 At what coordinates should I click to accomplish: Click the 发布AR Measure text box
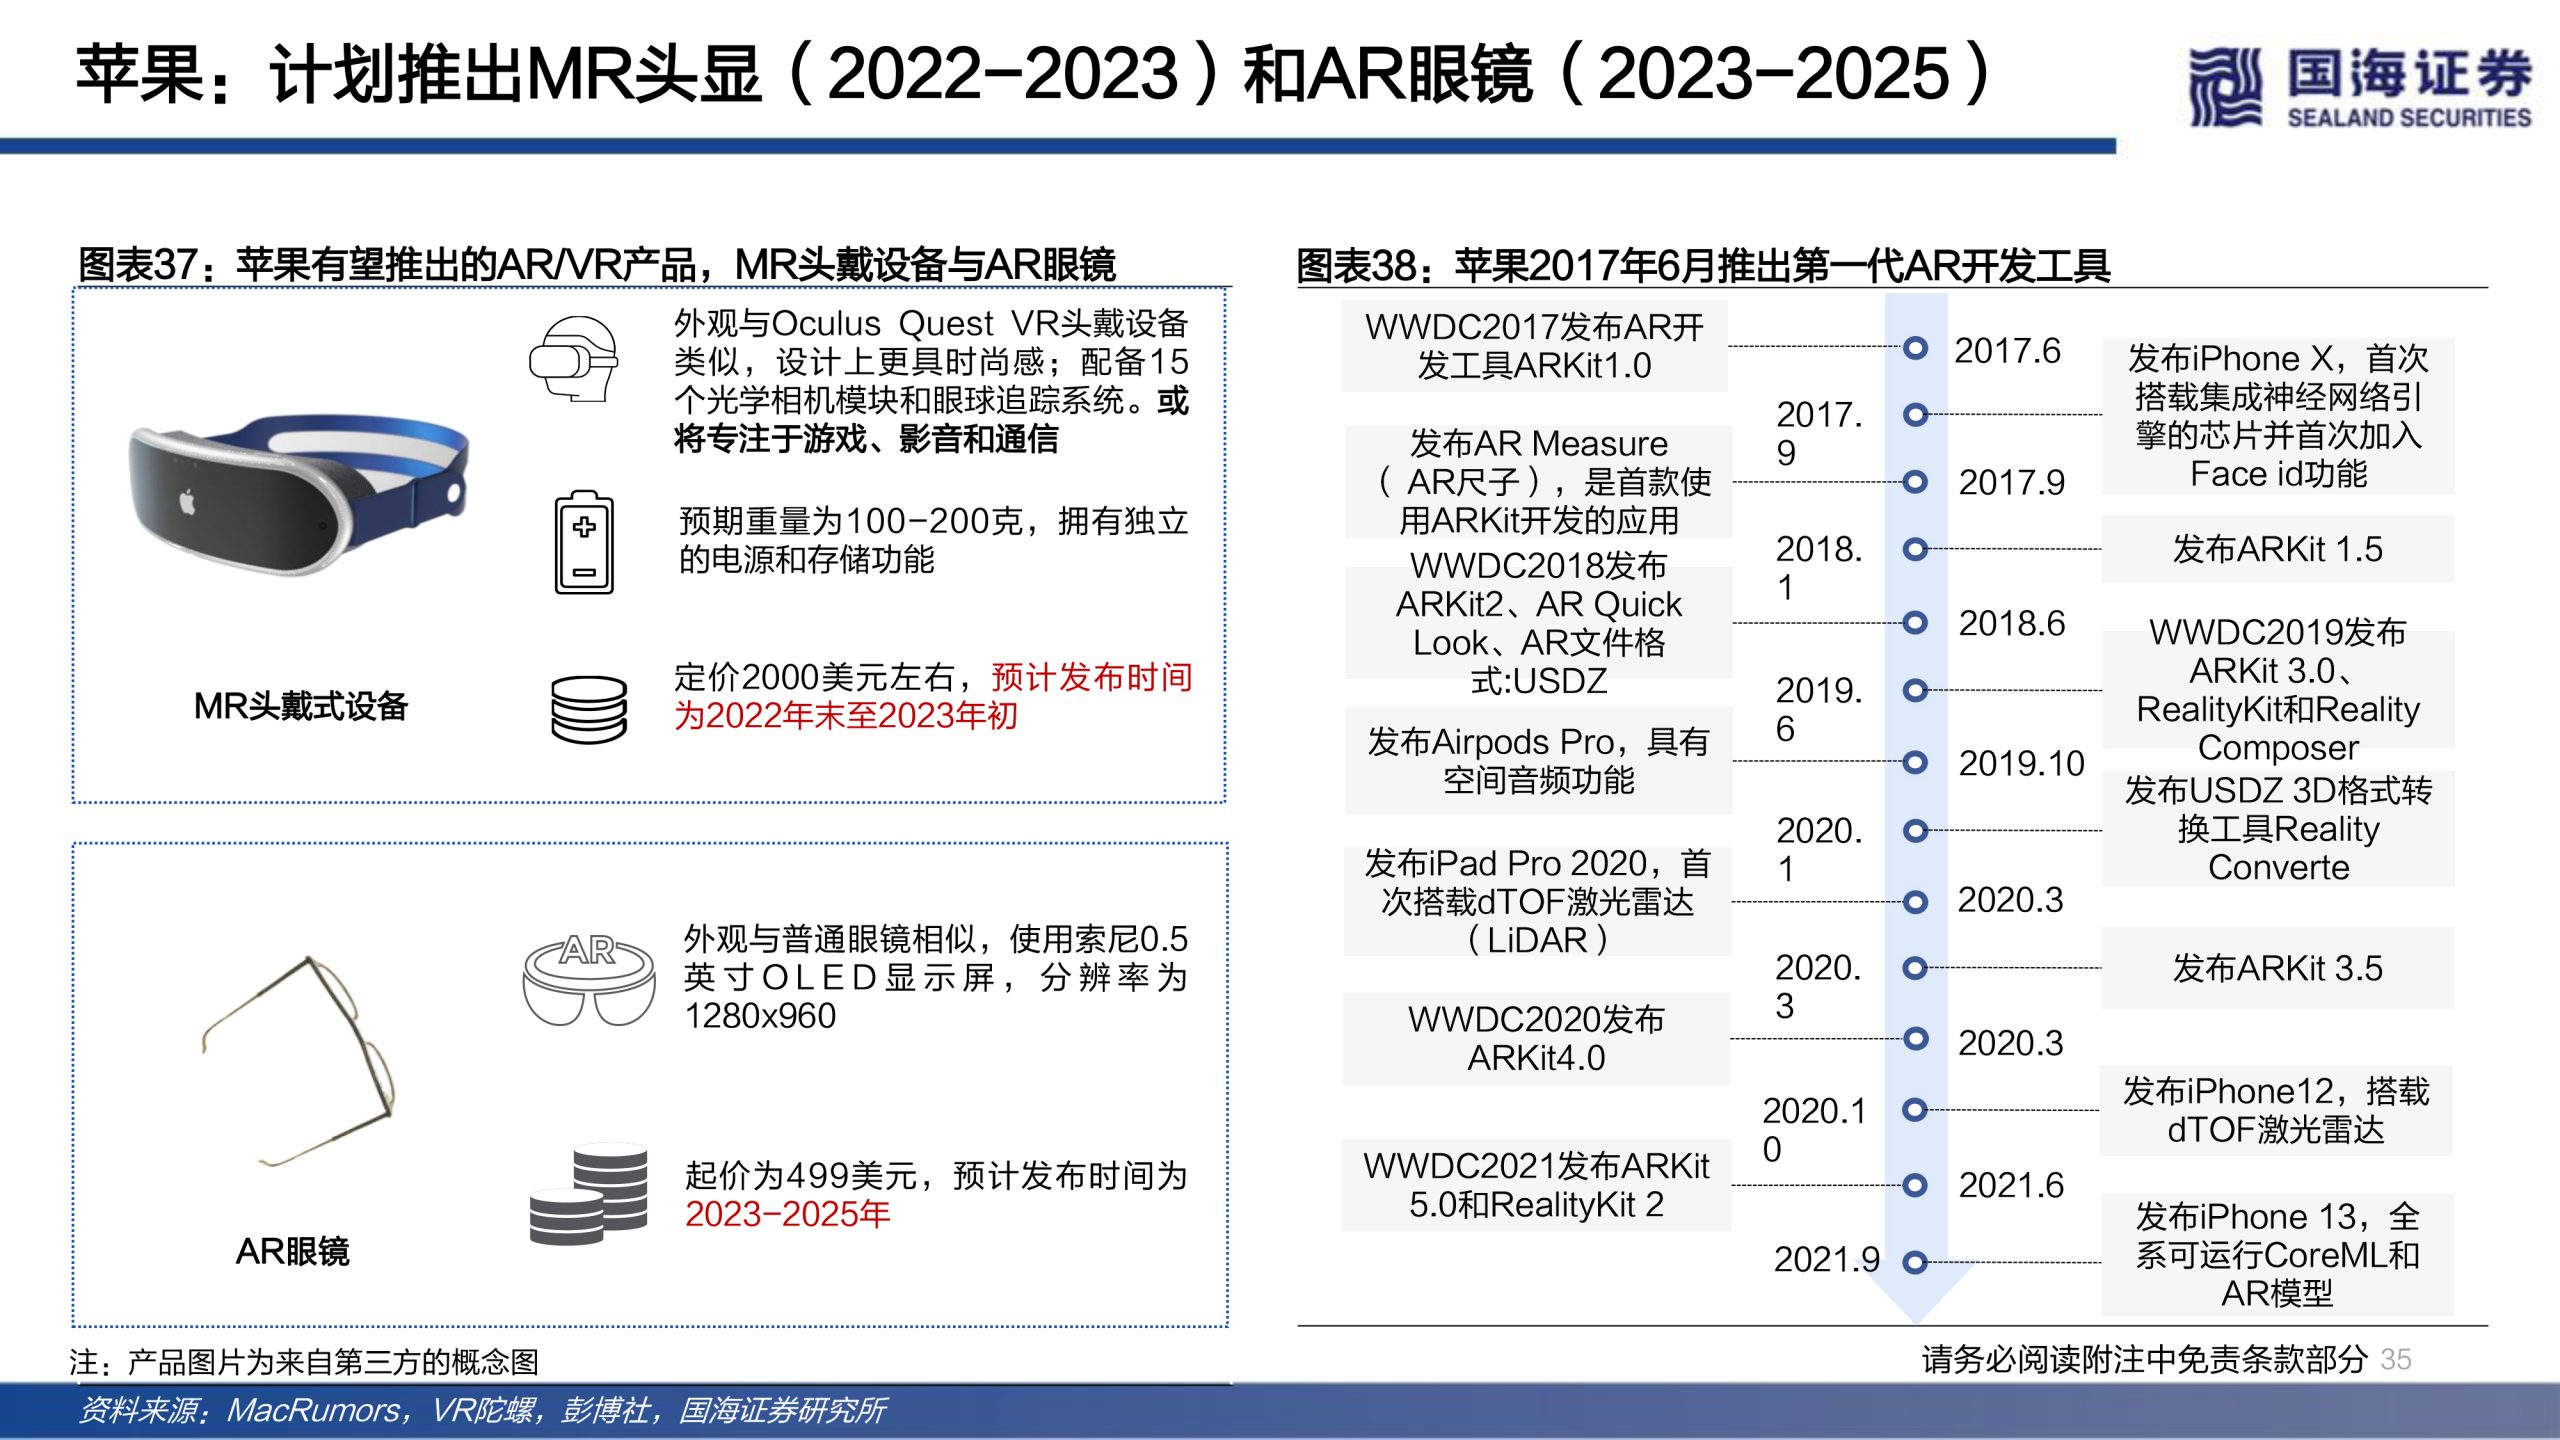1539,482
